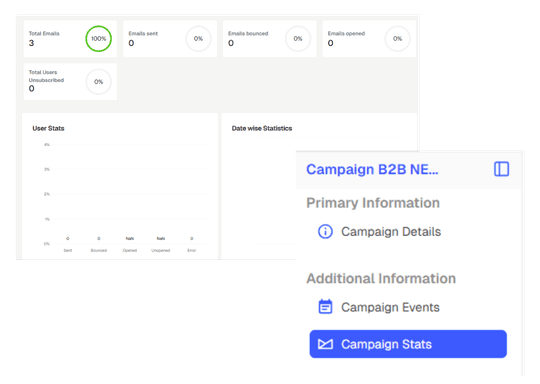The width and height of the screenshot is (540, 384).
Task: Click the Unopened label on chart axis
Action: pyautogui.click(x=161, y=250)
